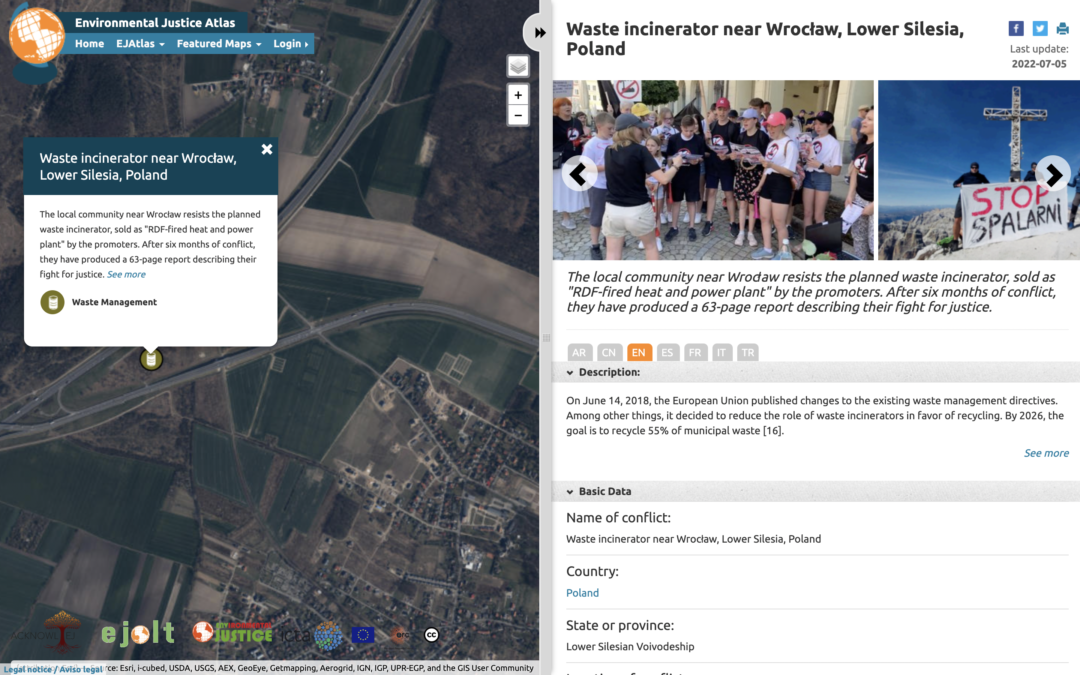The width and height of the screenshot is (1080, 675).
Task: Select the waste incinerator map marker
Action: [x=151, y=359]
